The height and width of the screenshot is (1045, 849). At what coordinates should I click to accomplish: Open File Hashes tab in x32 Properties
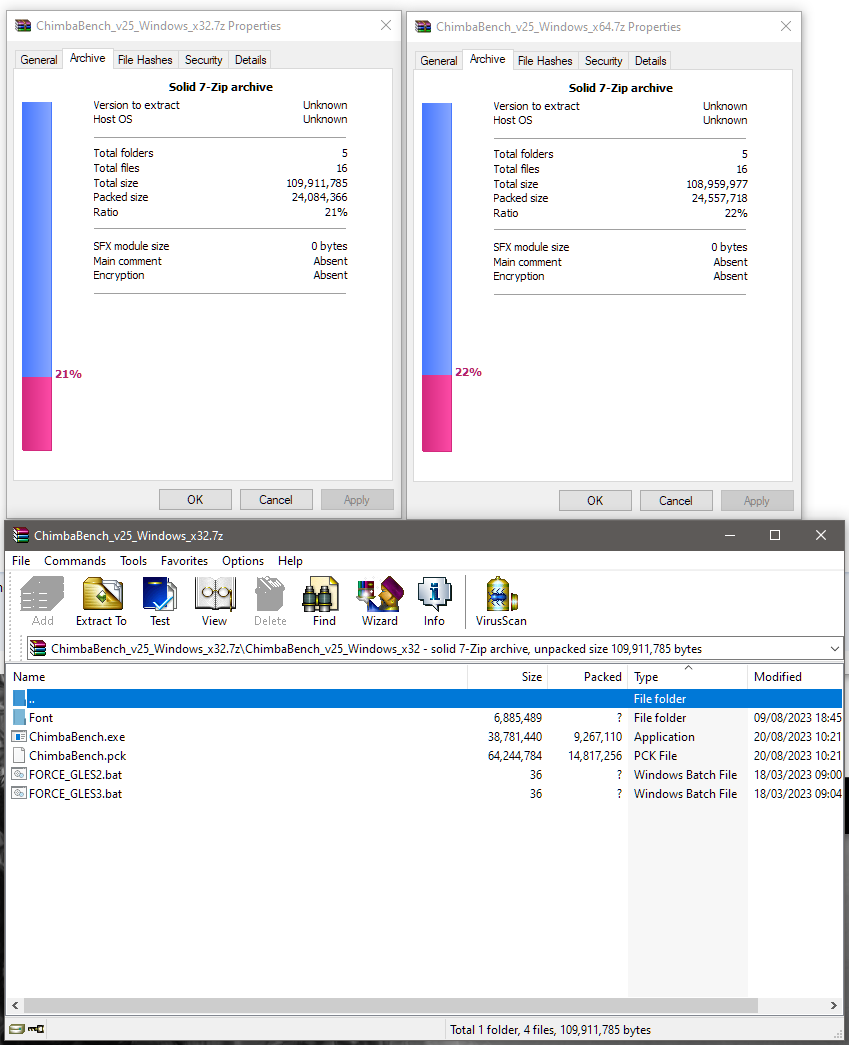[145, 59]
